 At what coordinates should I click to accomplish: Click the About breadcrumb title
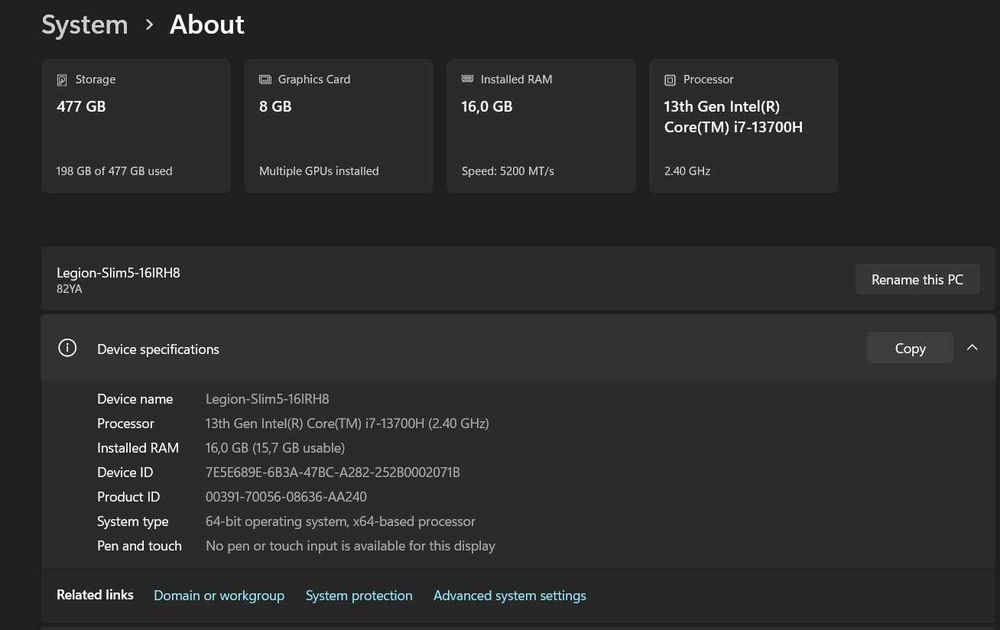click(207, 25)
